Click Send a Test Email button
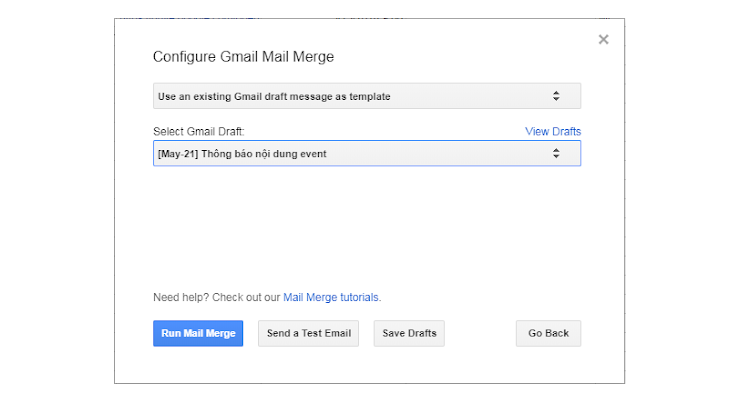Screen dimensions: 748x396 pos(309,333)
